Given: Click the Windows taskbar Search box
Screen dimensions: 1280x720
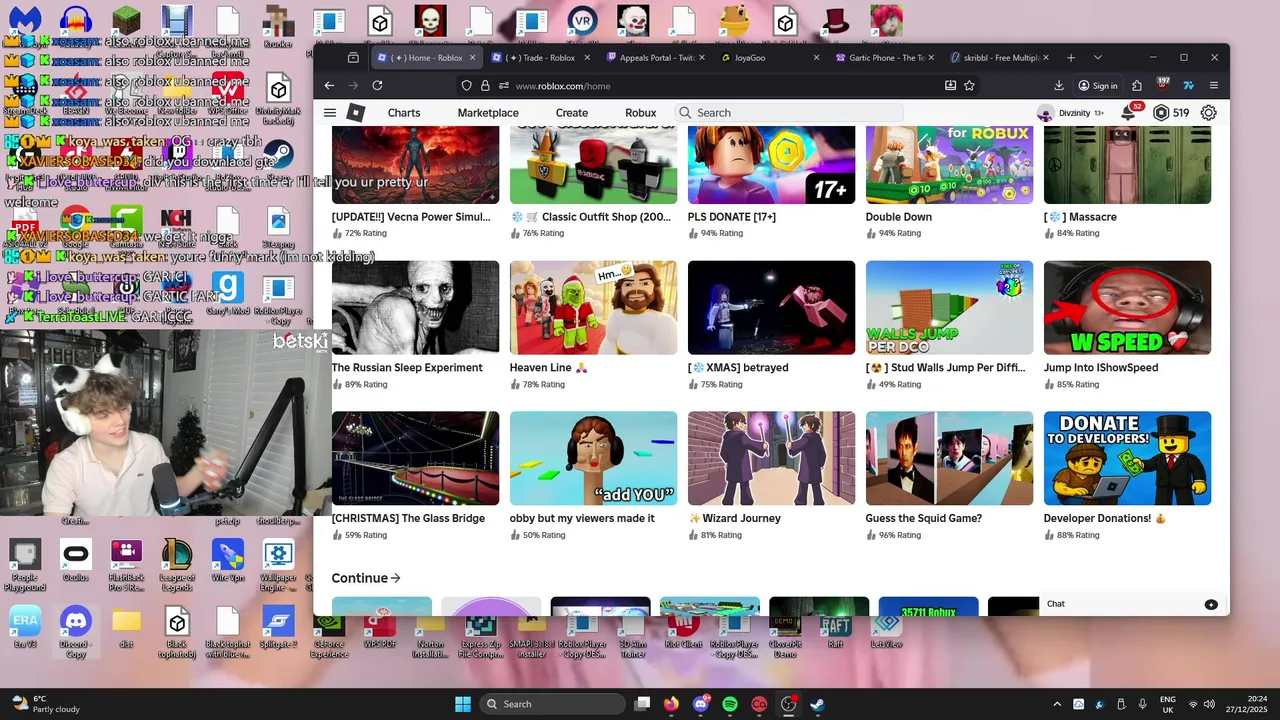Looking at the screenshot, I should tap(552, 704).
